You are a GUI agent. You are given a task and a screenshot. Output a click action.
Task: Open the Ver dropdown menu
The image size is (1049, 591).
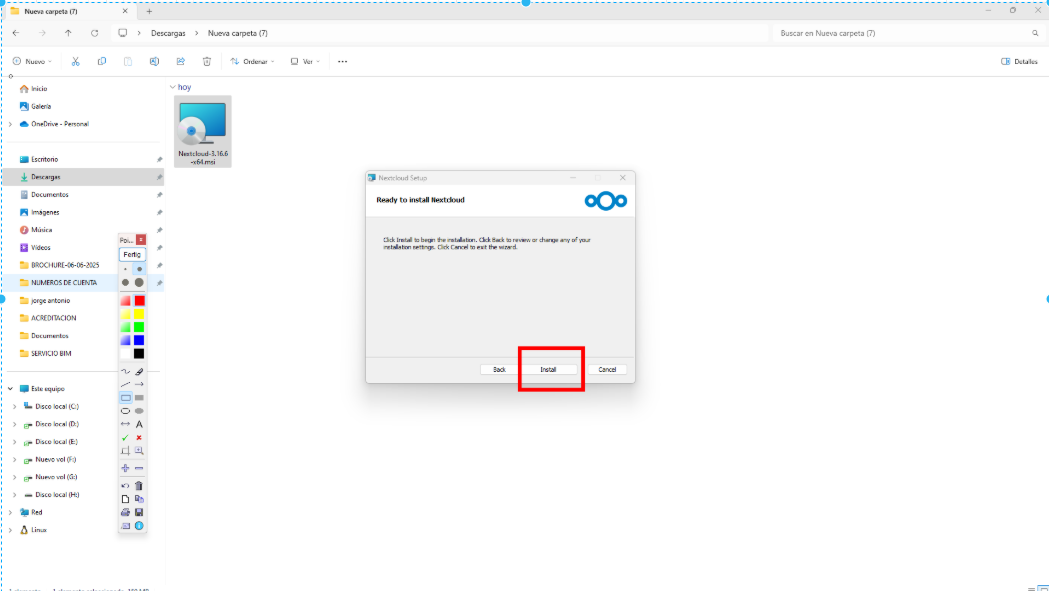pos(305,61)
